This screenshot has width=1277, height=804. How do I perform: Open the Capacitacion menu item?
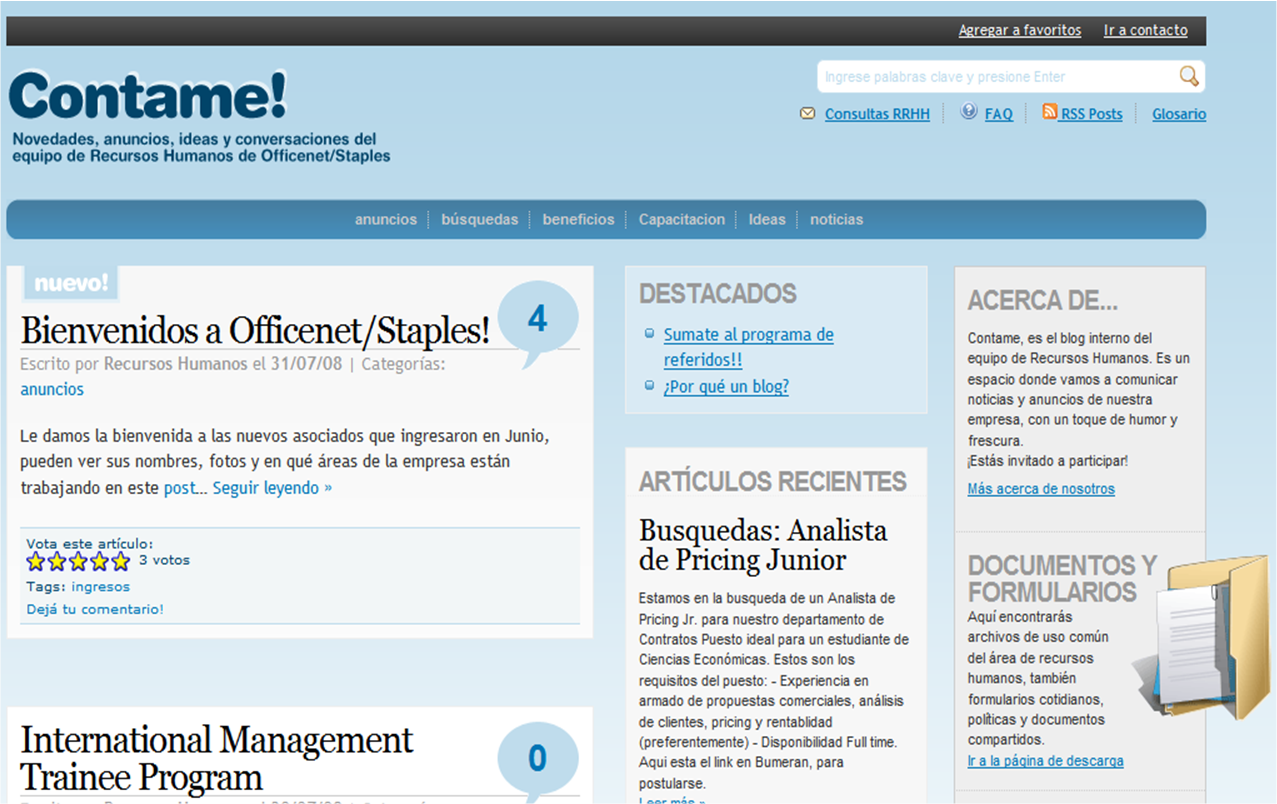click(681, 220)
